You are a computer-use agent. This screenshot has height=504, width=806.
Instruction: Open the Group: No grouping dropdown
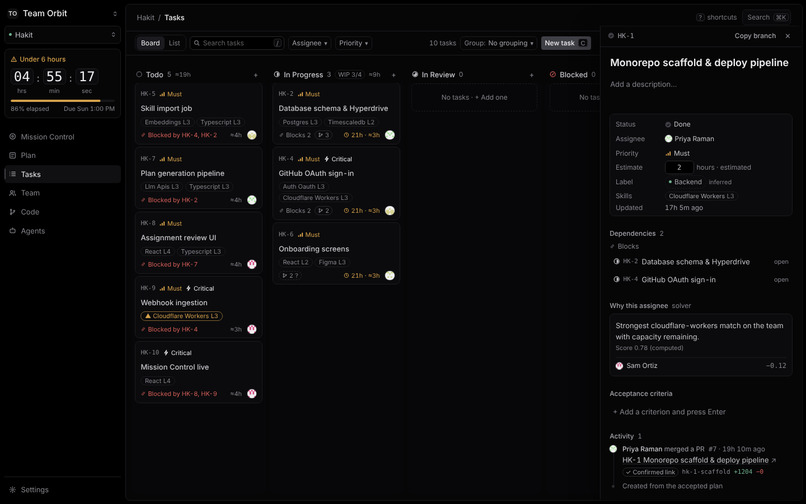pos(498,43)
